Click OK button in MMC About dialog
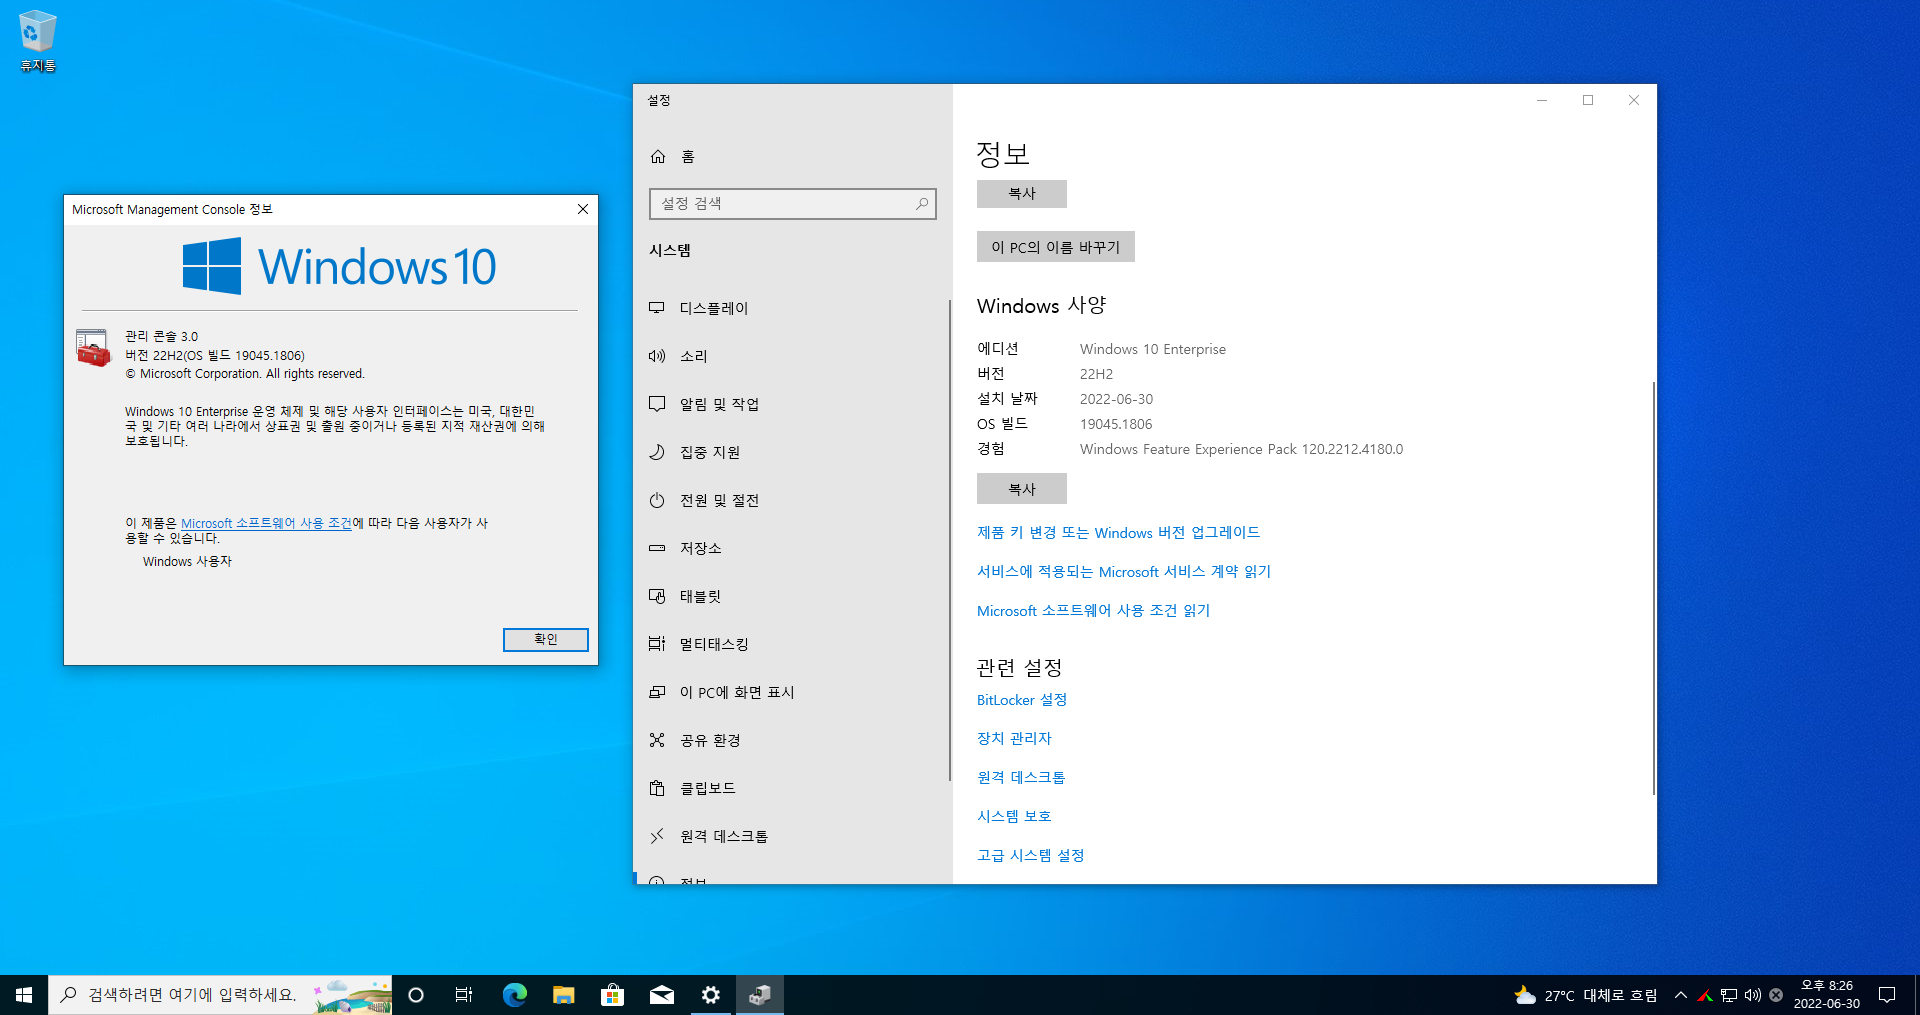This screenshot has height=1015, width=1920. click(x=546, y=639)
